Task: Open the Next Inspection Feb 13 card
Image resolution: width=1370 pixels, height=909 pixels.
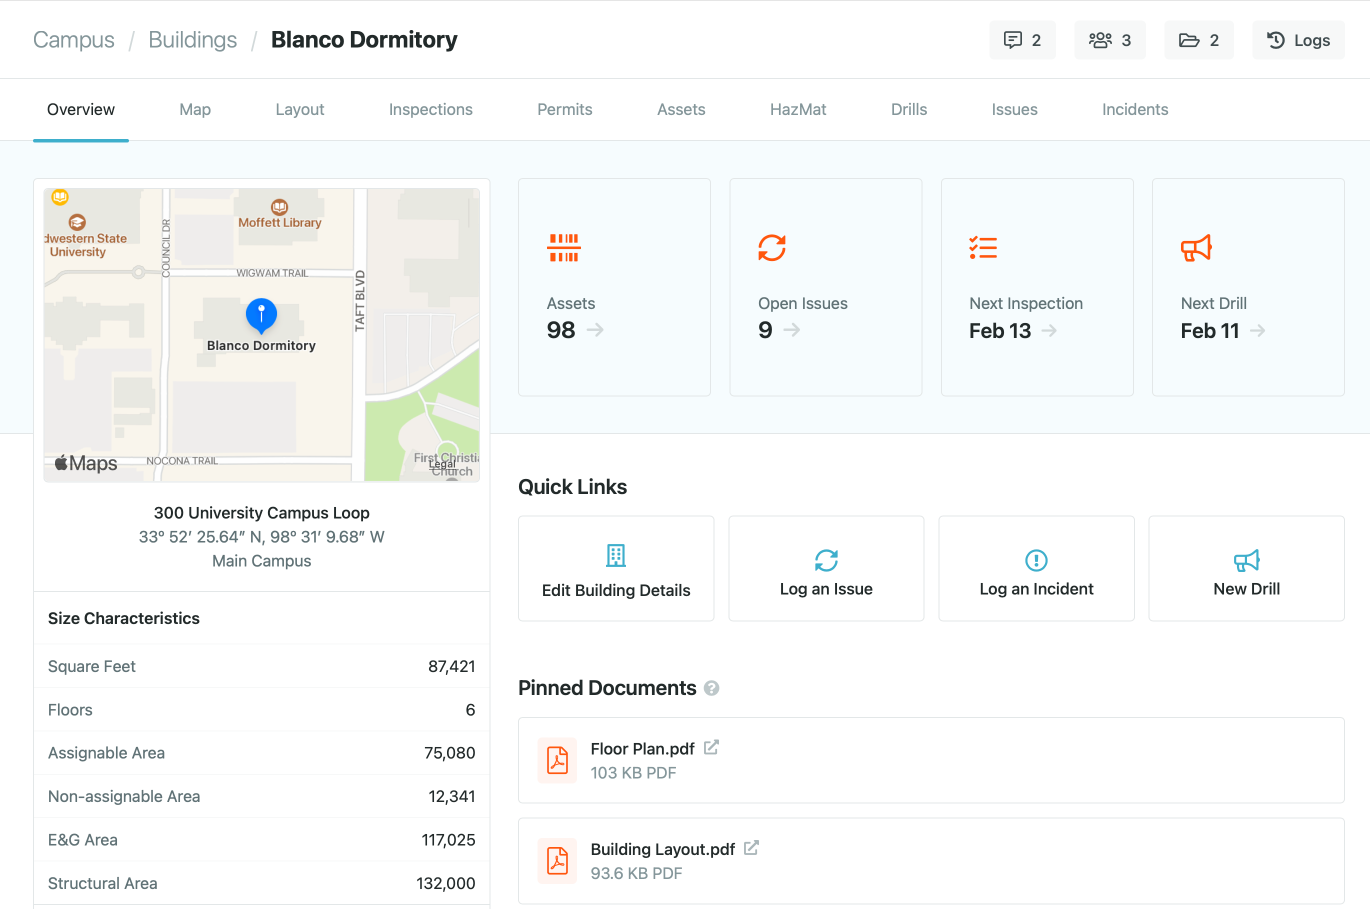Action: point(1037,288)
